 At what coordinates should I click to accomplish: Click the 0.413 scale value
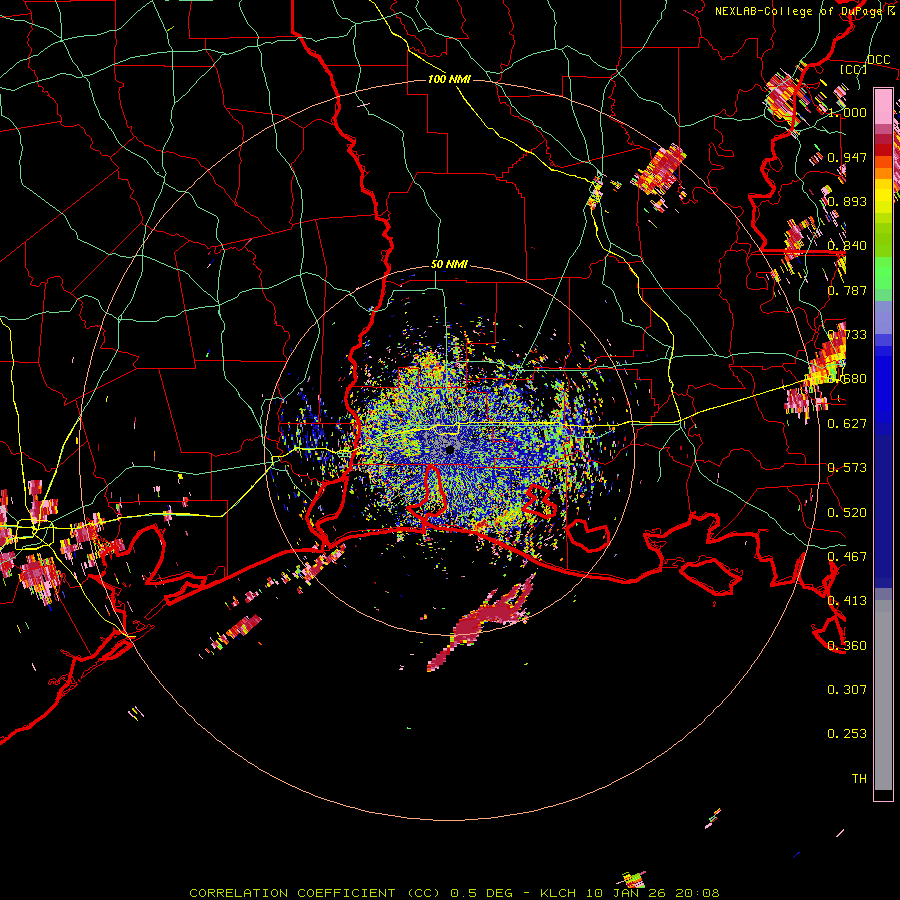pyautogui.click(x=847, y=601)
